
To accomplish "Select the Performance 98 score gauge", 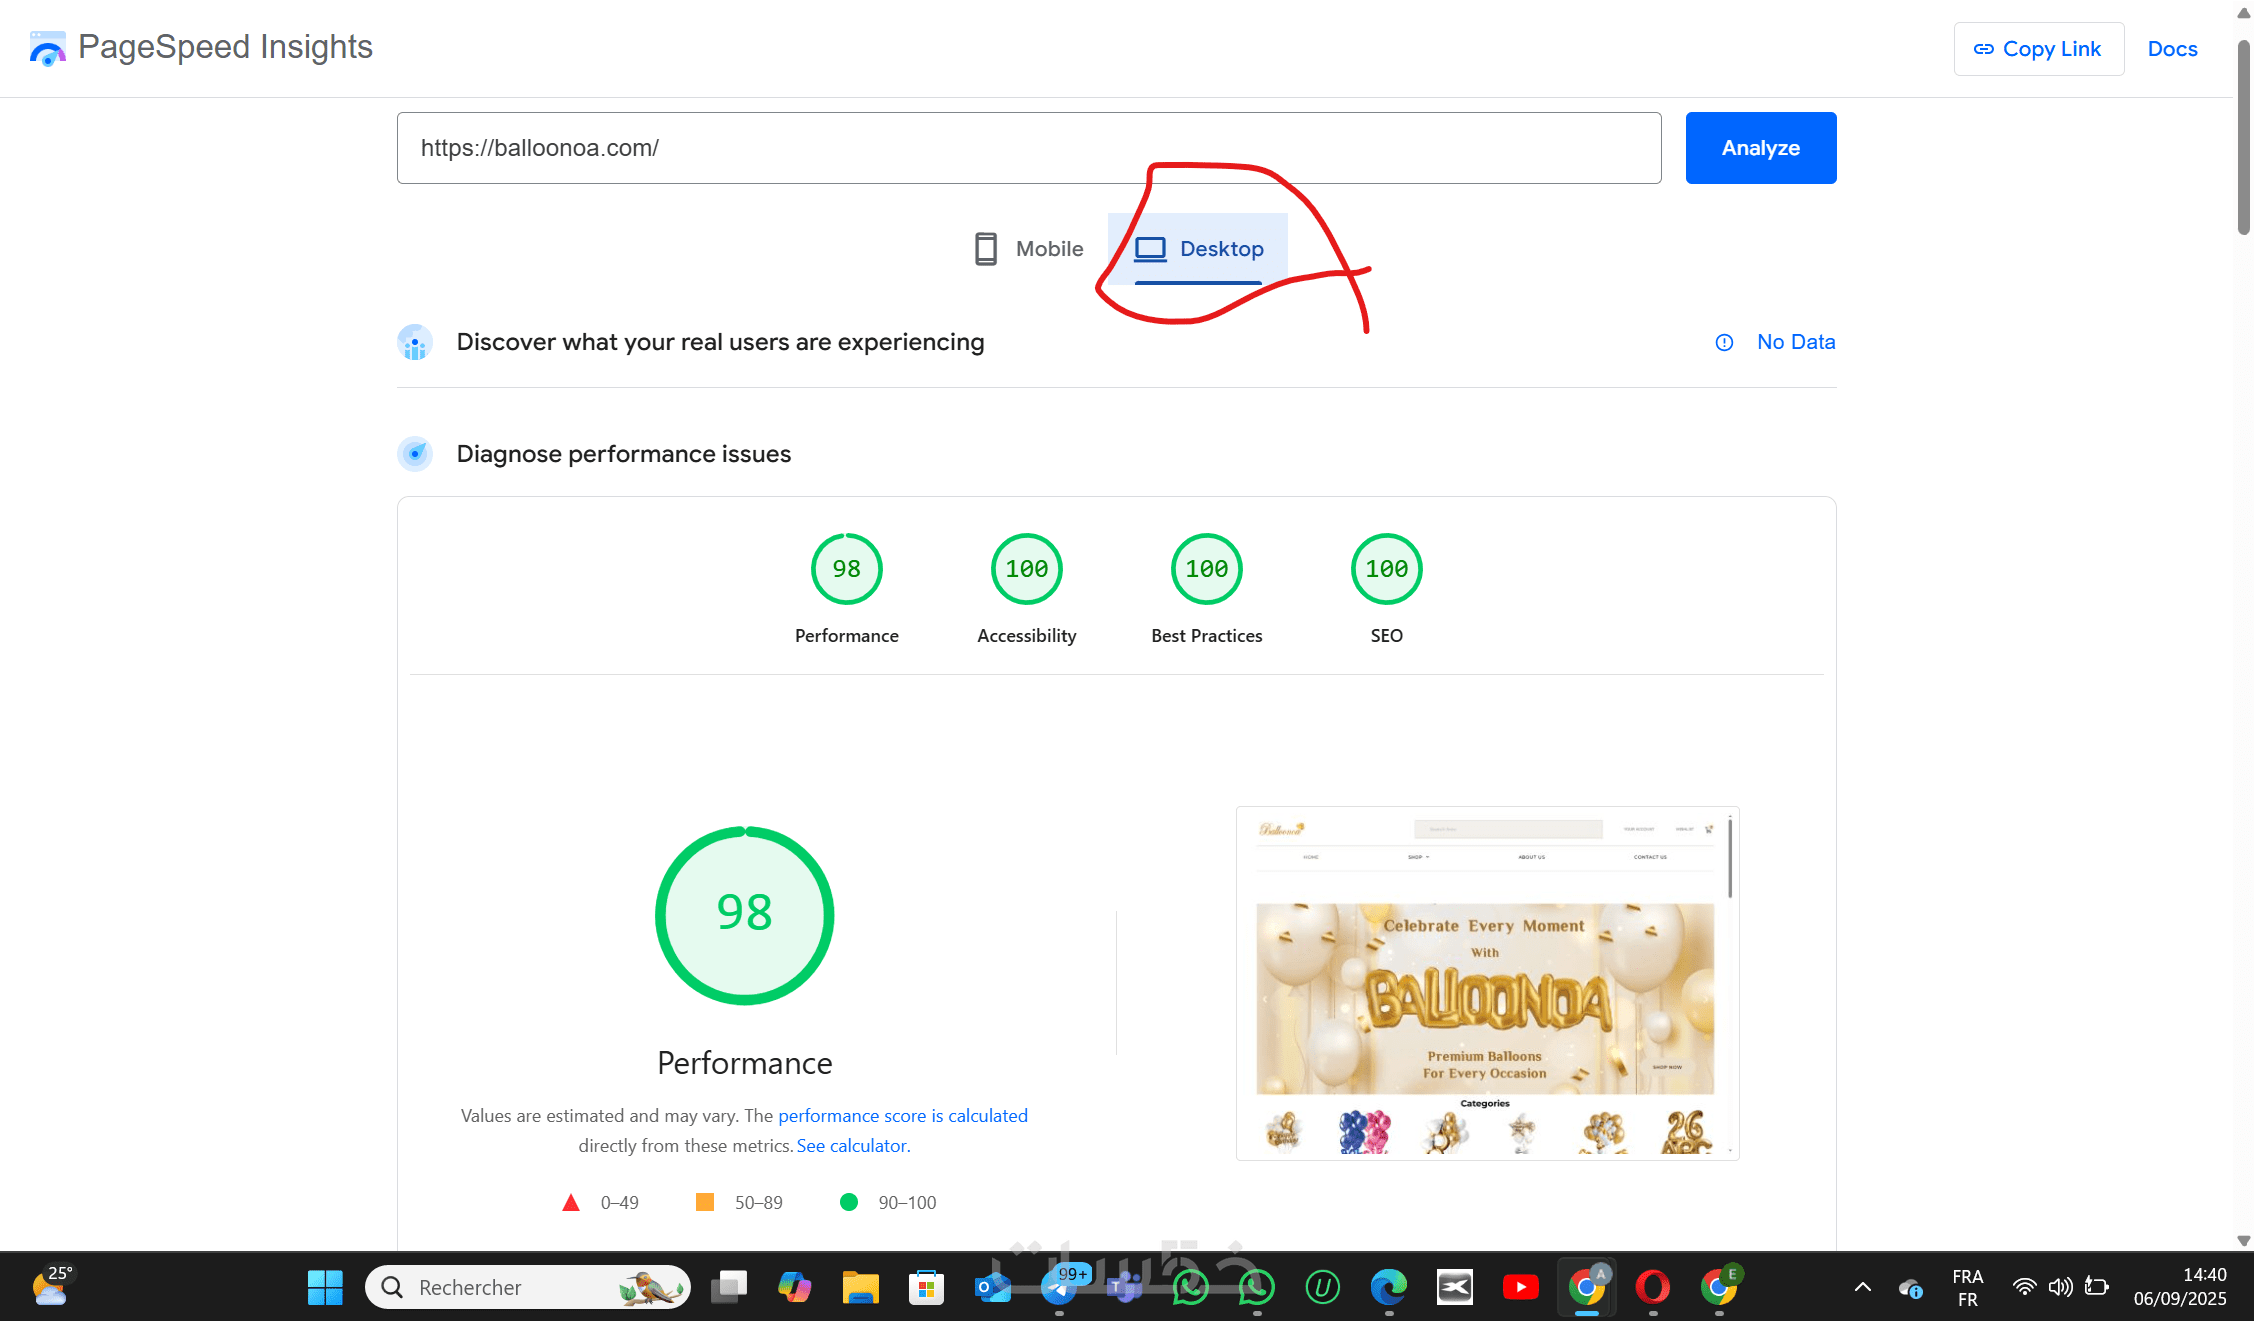I will point(846,569).
